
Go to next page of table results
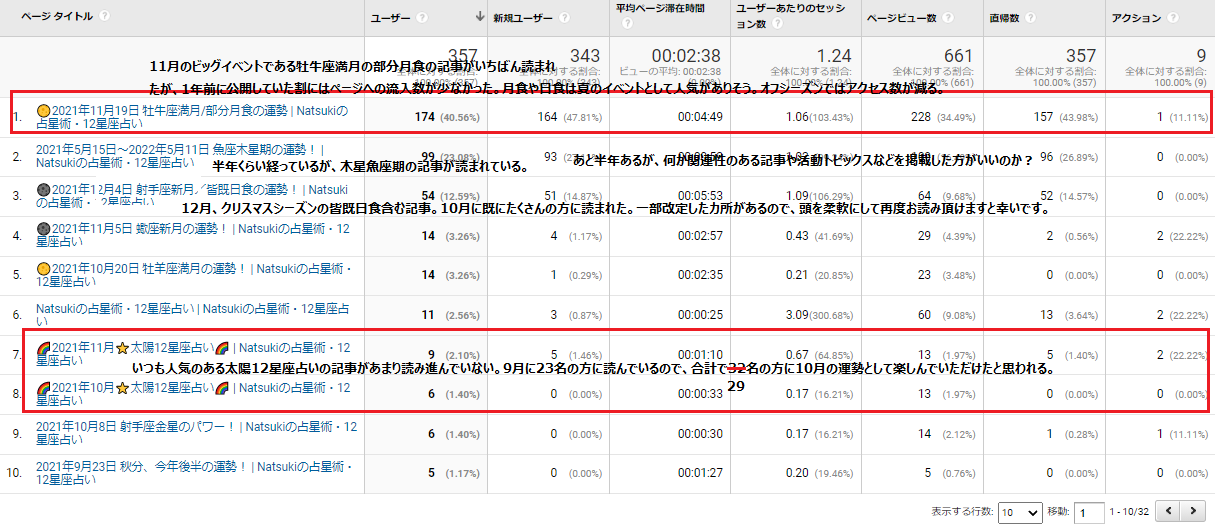pyautogui.click(x=1193, y=511)
